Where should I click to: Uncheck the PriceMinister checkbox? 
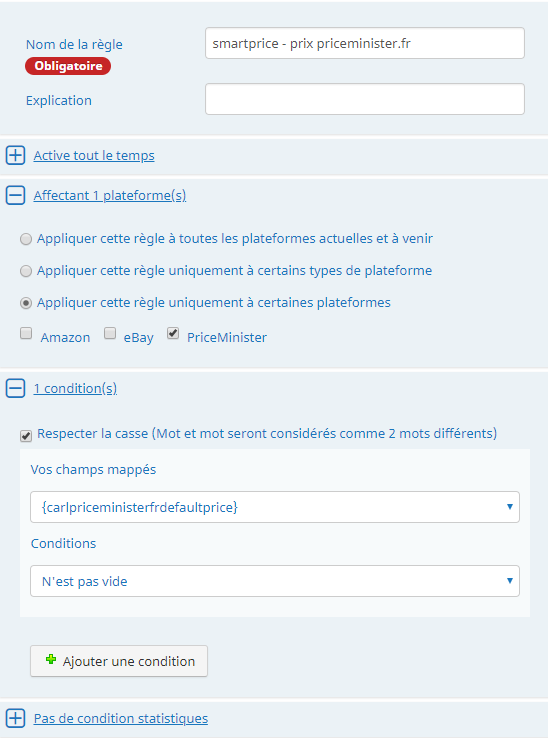[173, 334]
